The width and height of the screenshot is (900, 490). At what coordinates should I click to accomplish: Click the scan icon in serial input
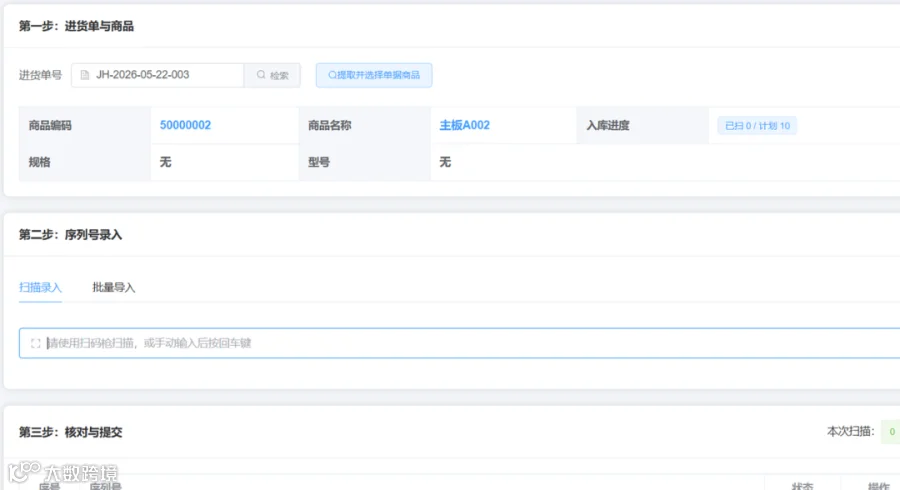pos(36,343)
